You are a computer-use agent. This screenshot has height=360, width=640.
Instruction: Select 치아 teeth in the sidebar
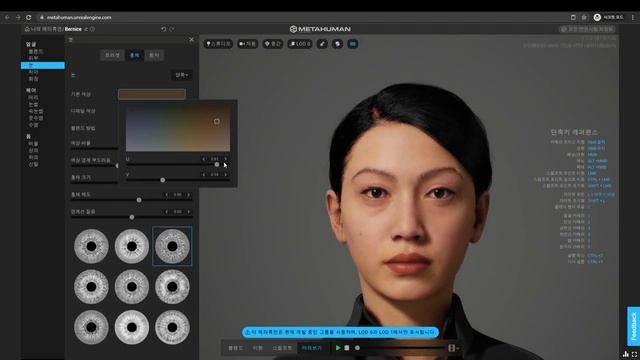(x=33, y=72)
